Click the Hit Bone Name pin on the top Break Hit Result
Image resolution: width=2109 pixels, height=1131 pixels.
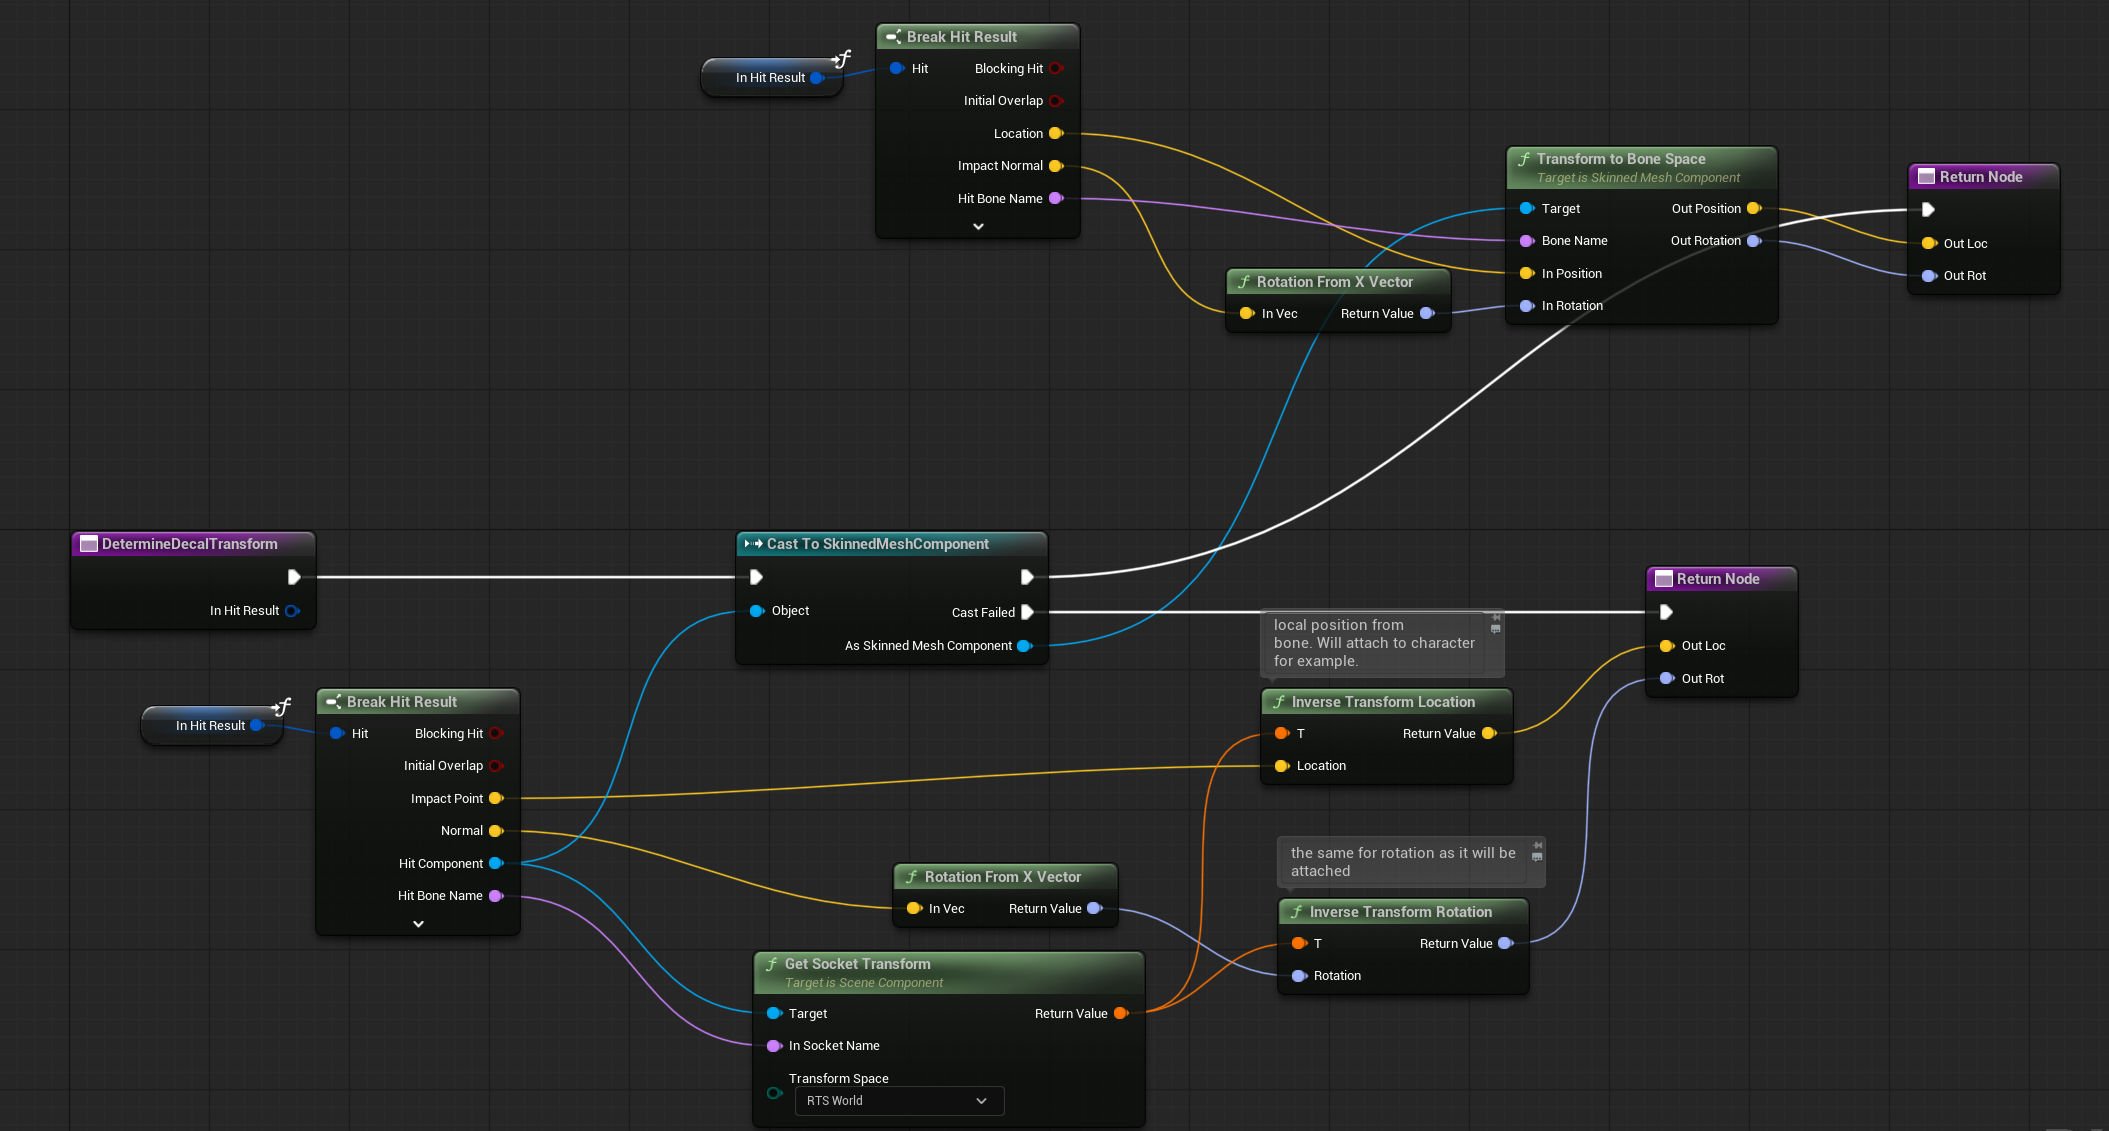(1055, 198)
